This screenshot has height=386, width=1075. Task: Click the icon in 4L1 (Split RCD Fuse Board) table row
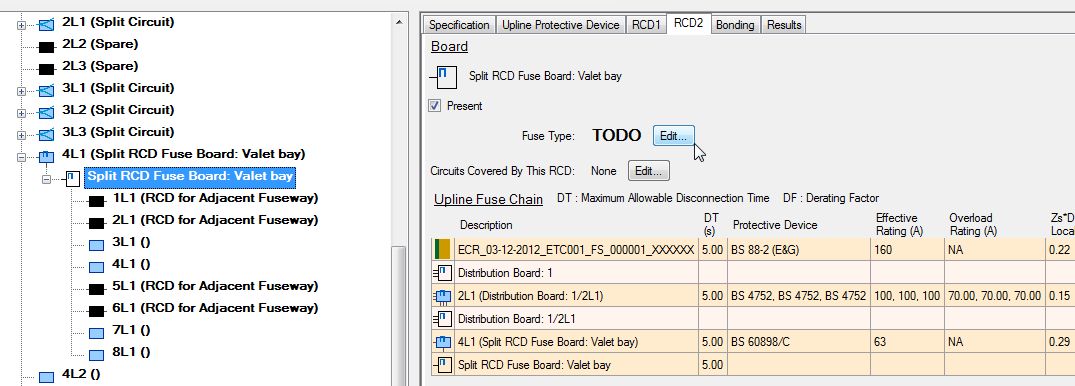[444, 342]
